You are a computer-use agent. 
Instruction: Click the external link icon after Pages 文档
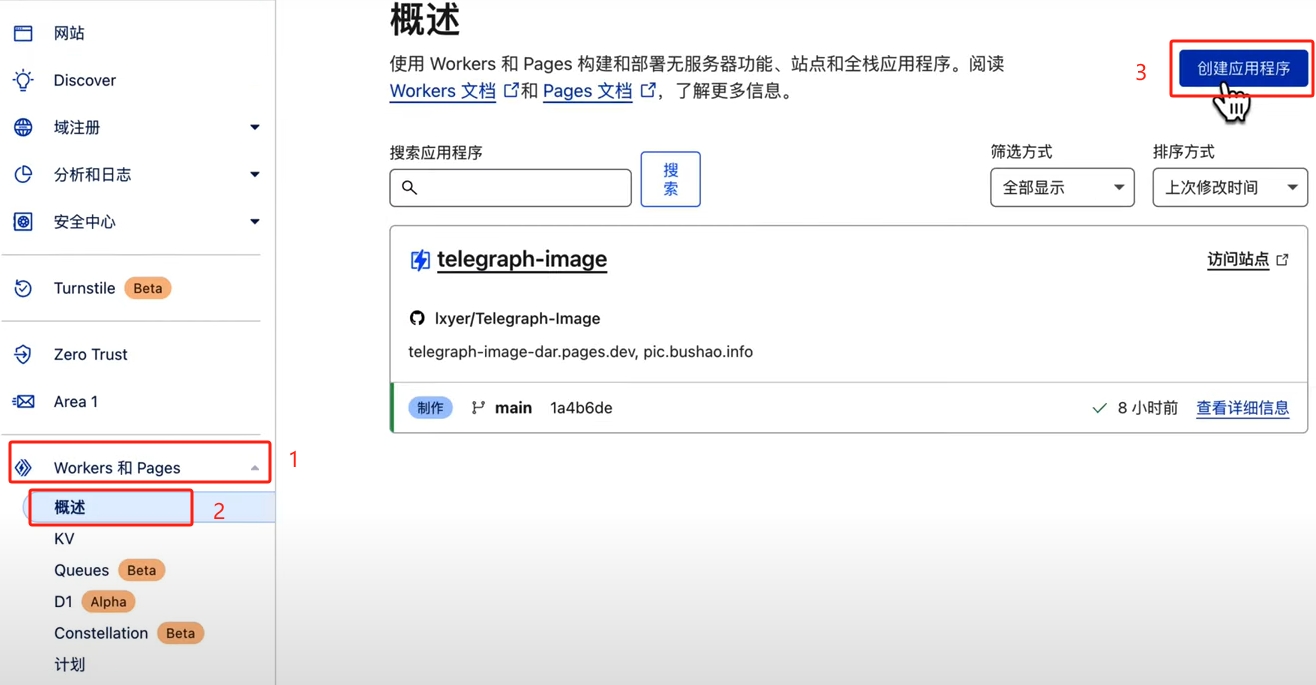[x=648, y=90]
